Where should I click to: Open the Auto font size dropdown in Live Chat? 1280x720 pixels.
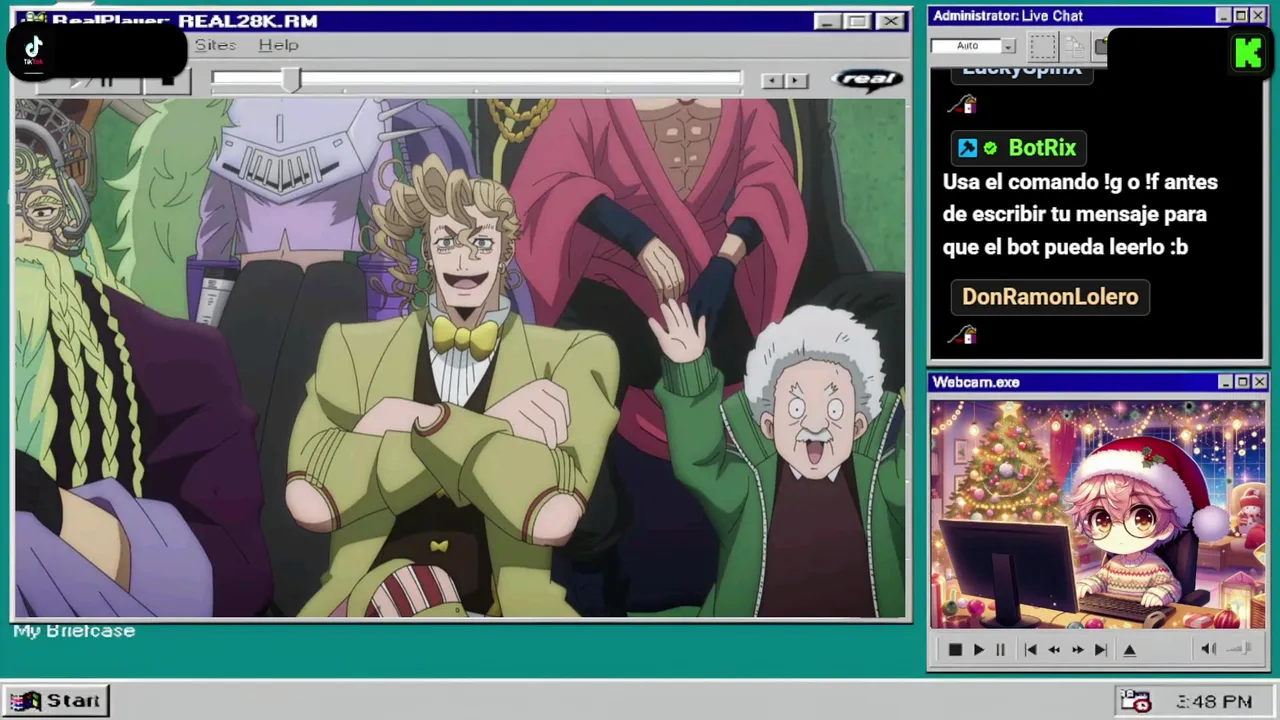1008,46
